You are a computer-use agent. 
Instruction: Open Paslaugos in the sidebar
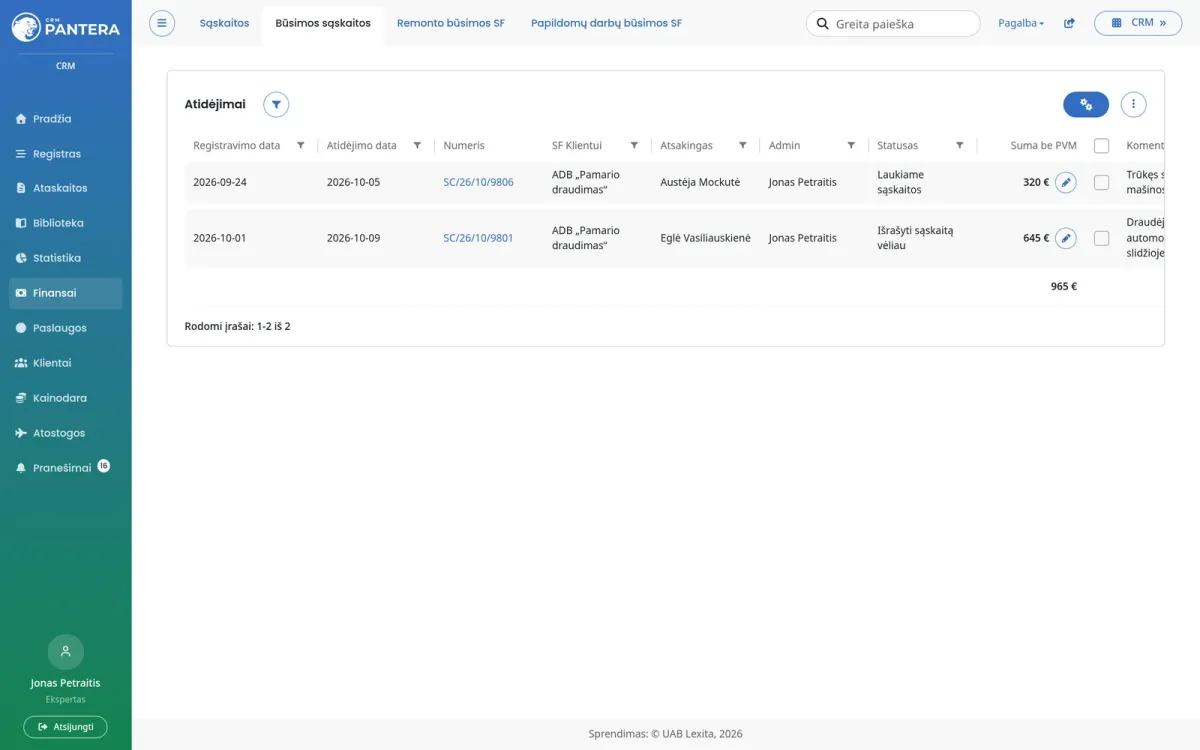pos(66,328)
